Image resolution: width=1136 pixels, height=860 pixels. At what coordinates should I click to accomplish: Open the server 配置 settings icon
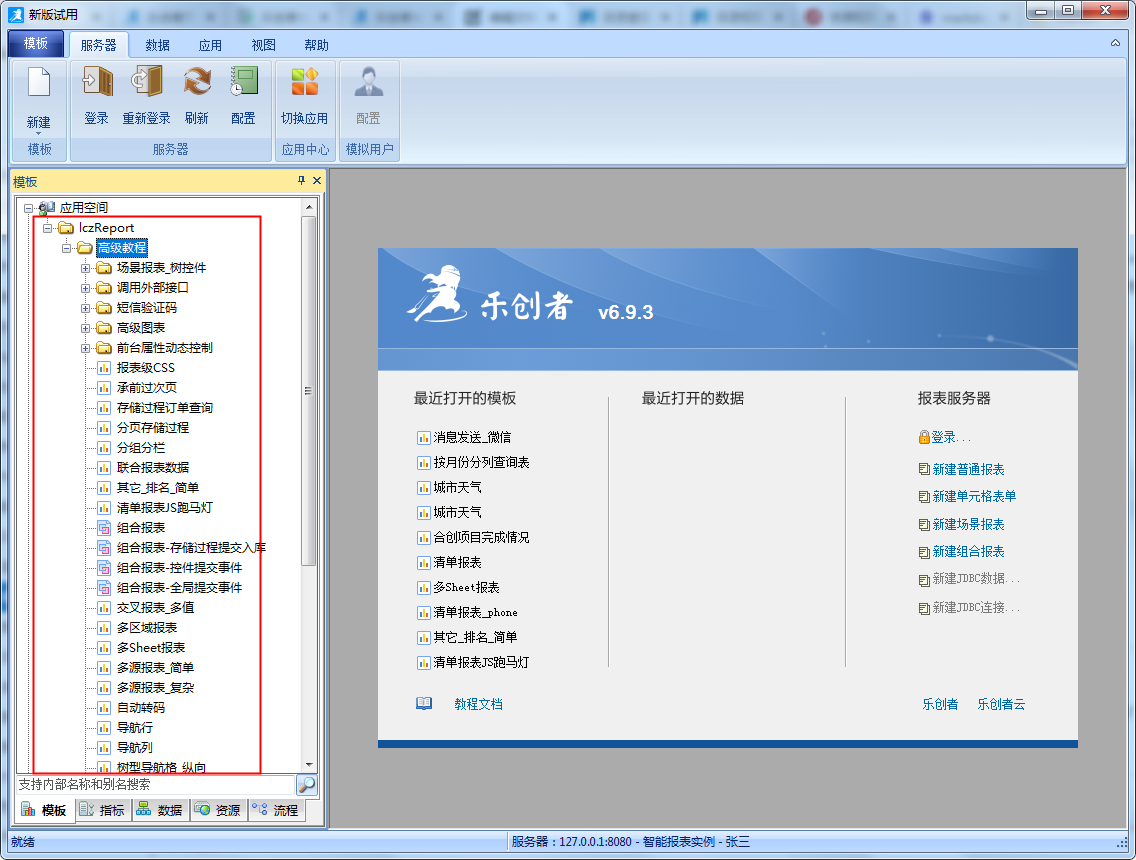pyautogui.click(x=243, y=82)
